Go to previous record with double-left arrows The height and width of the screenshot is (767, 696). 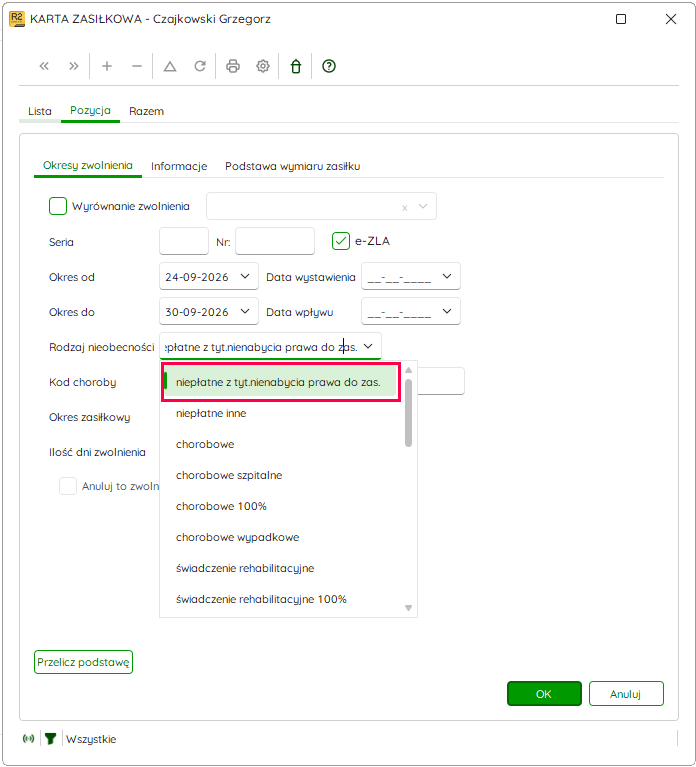click(44, 66)
